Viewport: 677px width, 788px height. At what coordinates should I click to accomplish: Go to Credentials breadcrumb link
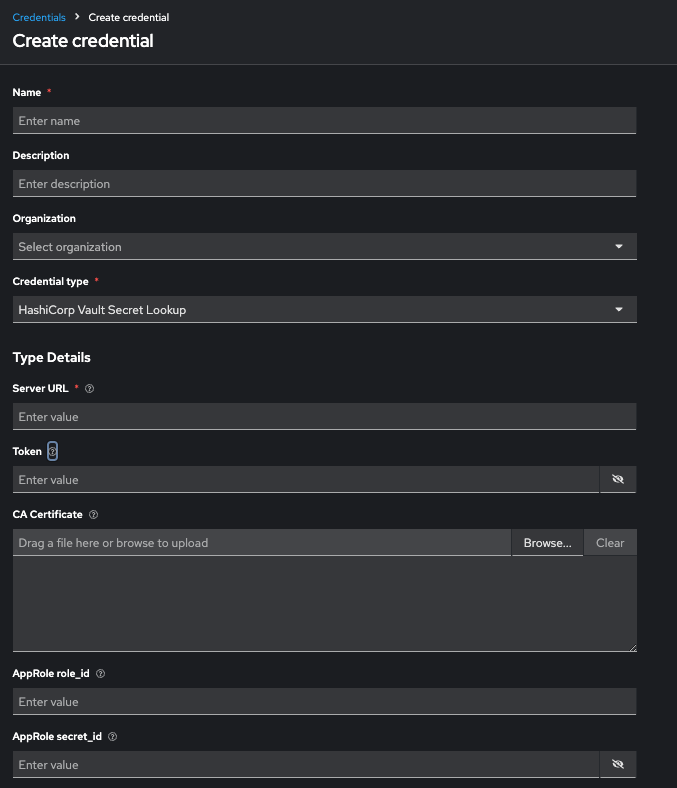click(x=39, y=17)
